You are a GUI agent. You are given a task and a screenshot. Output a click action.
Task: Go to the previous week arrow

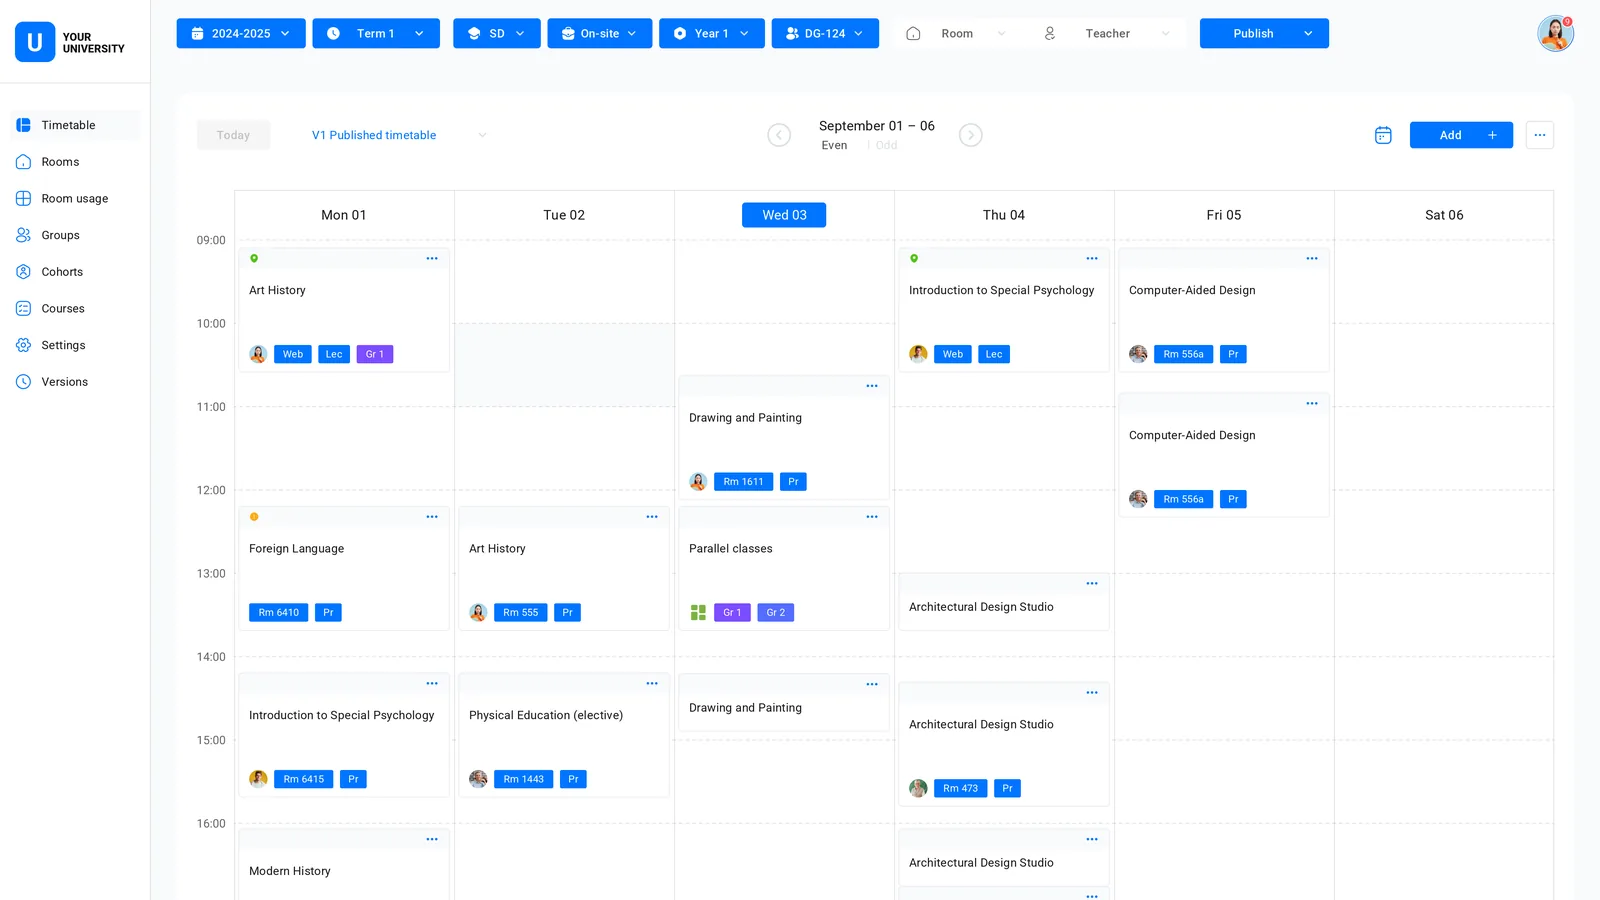(x=779, y=135)
